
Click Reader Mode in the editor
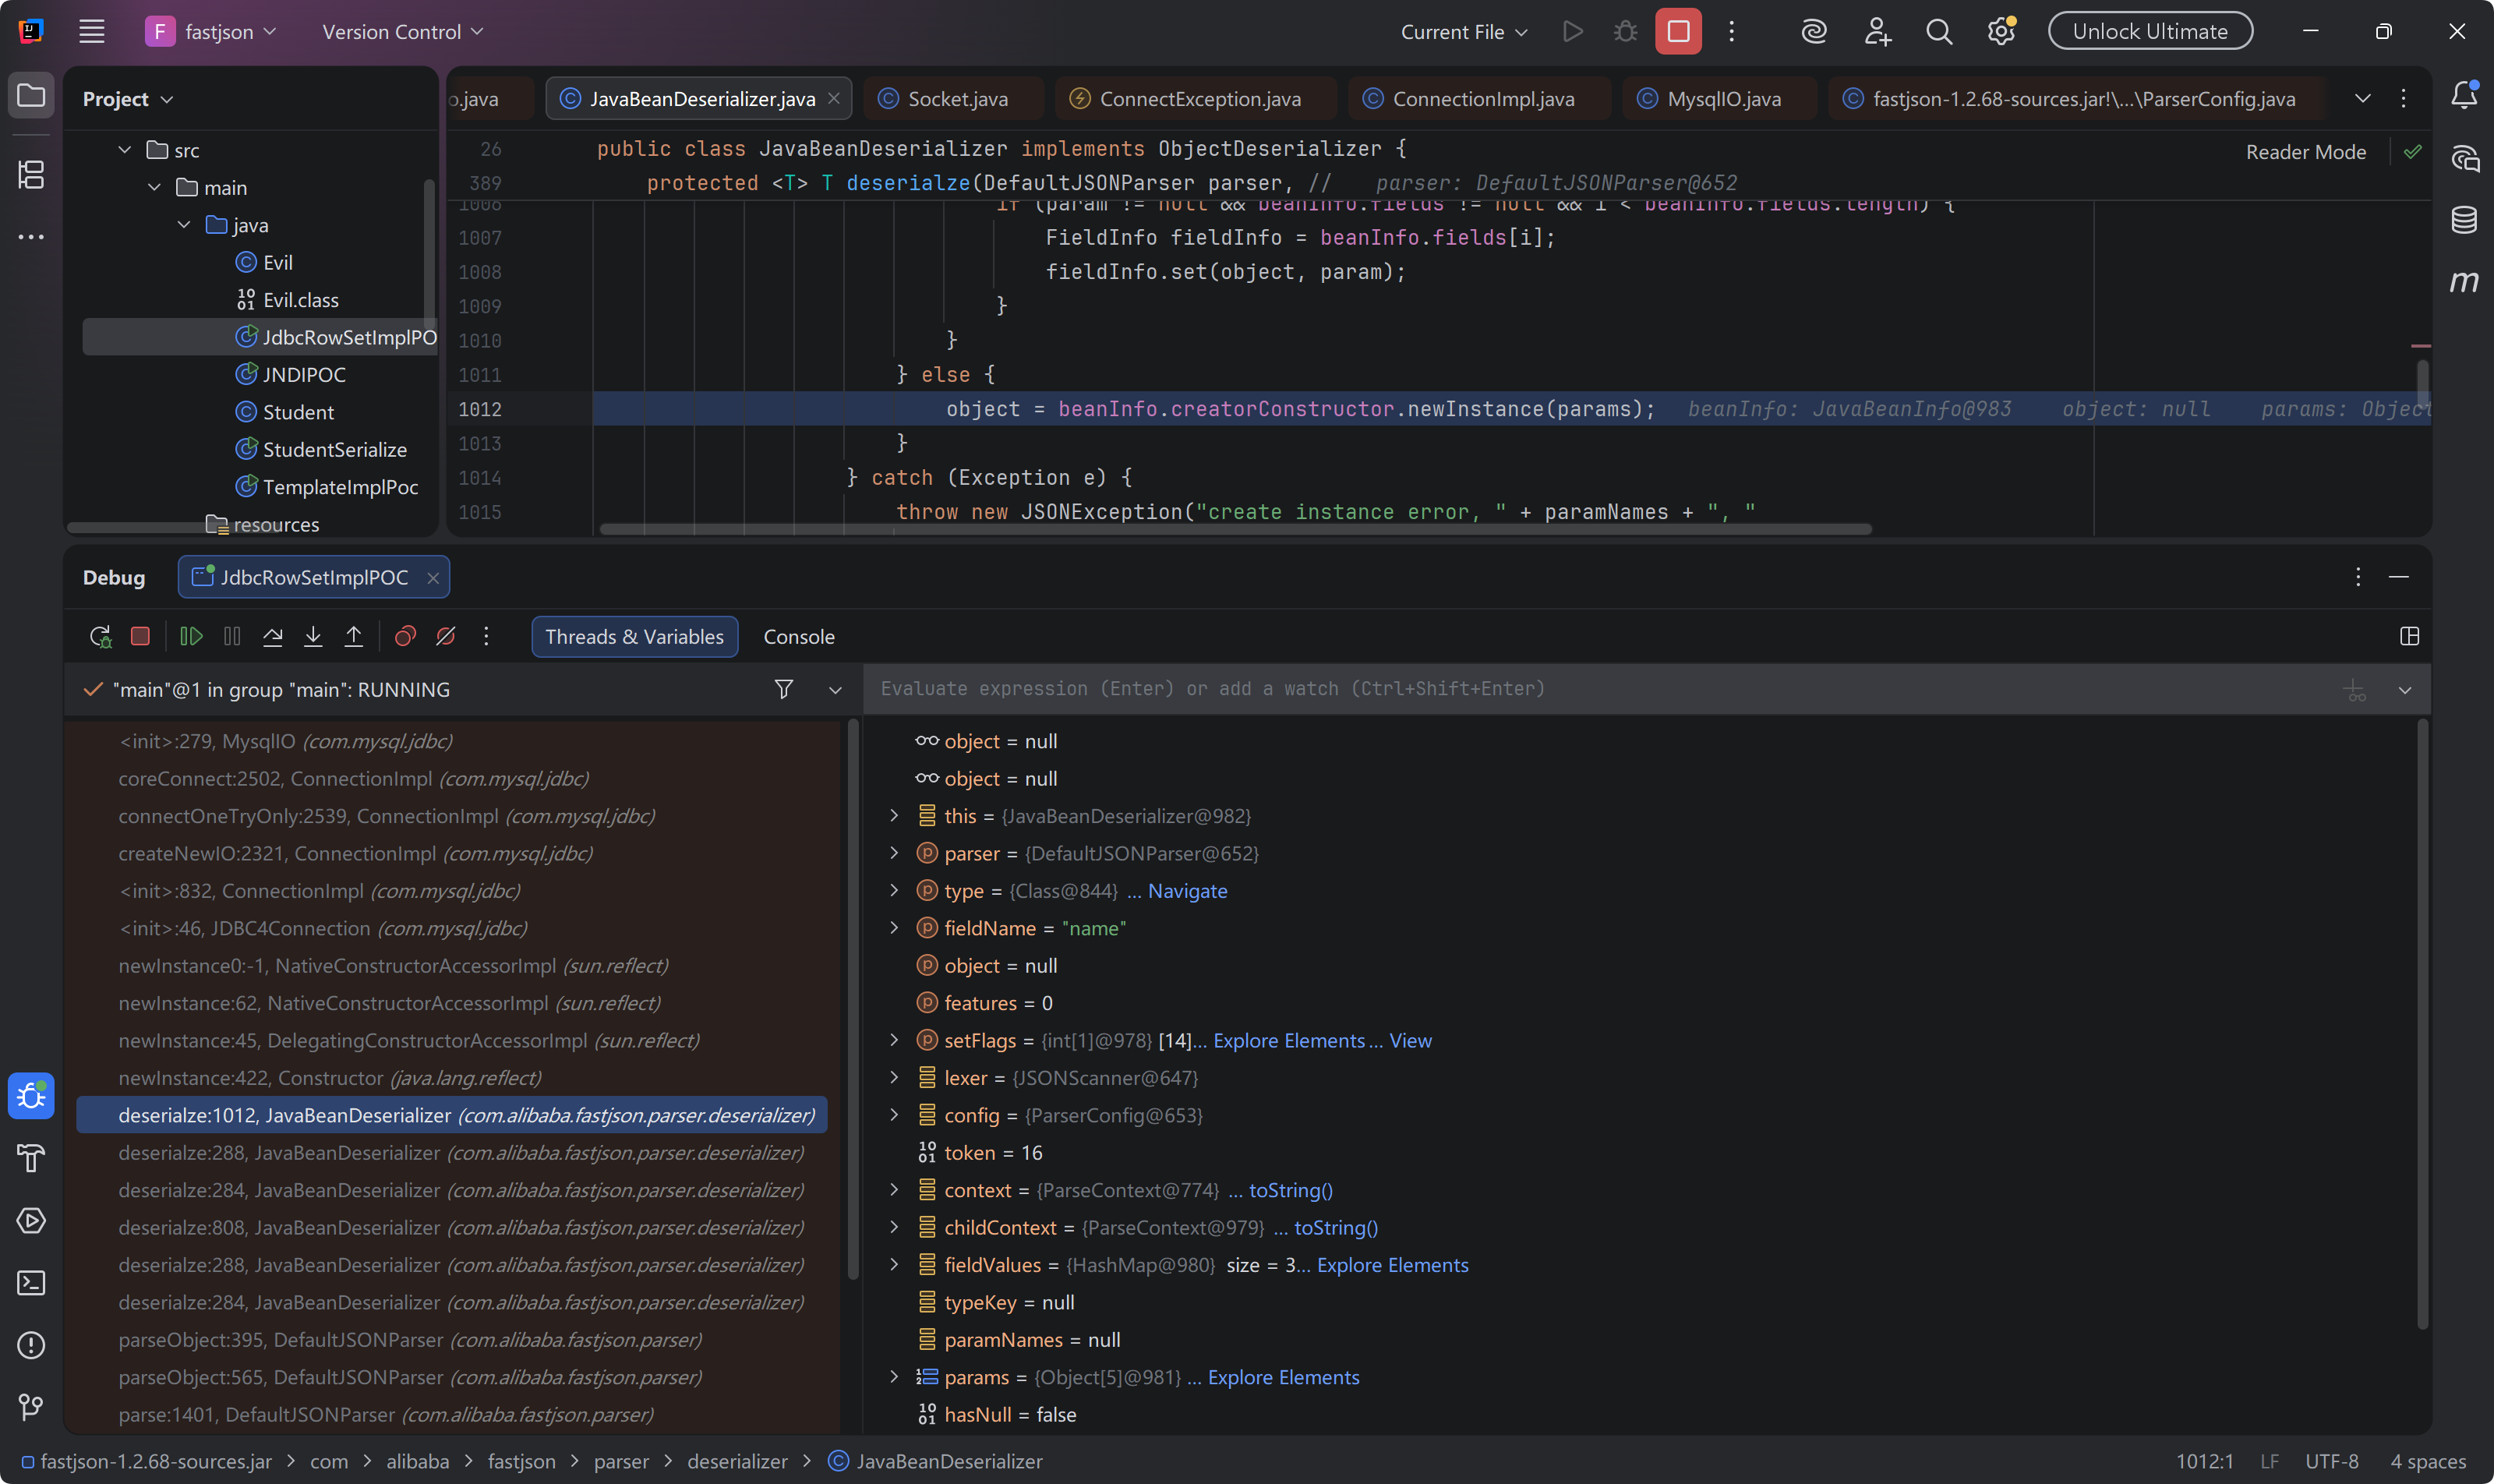(2305, 152)
